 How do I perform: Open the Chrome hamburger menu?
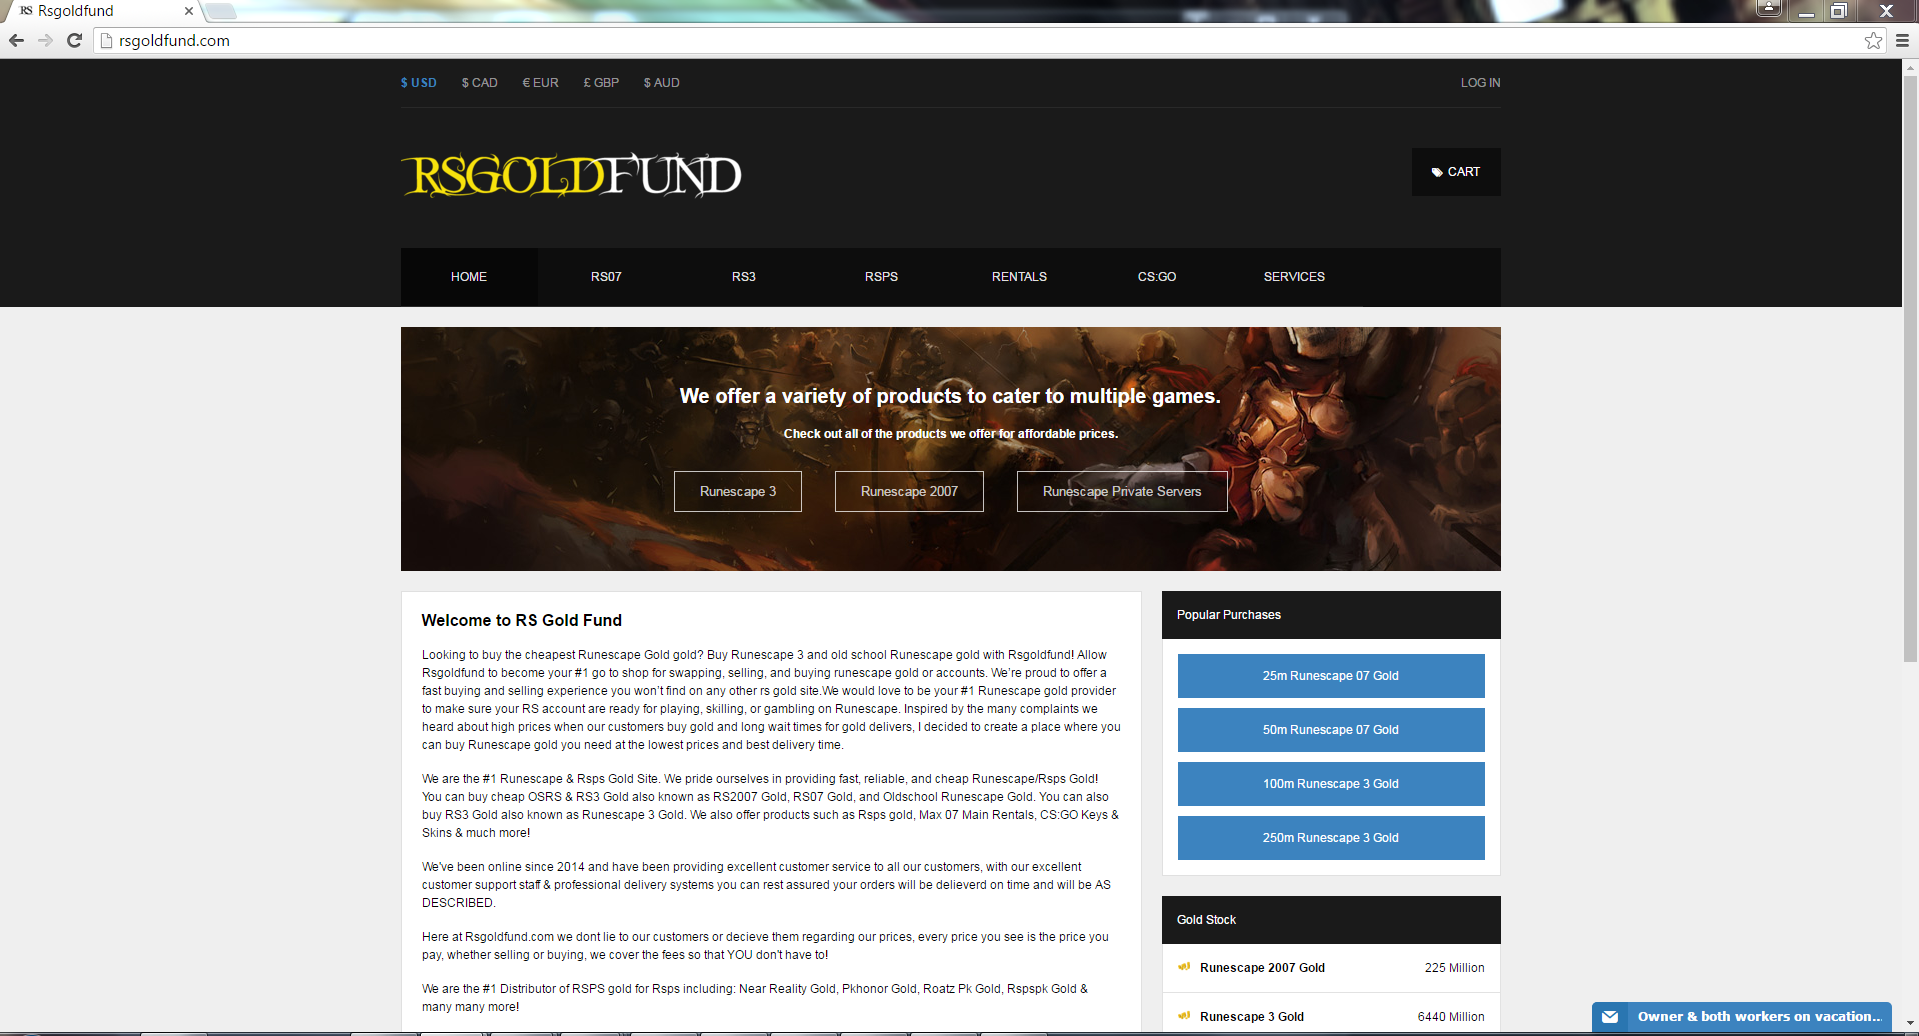point(1902,41)
